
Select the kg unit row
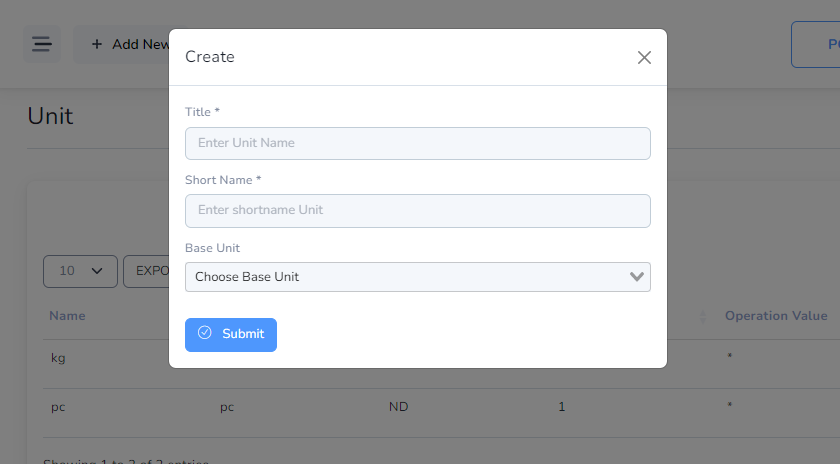coord(58,358)
